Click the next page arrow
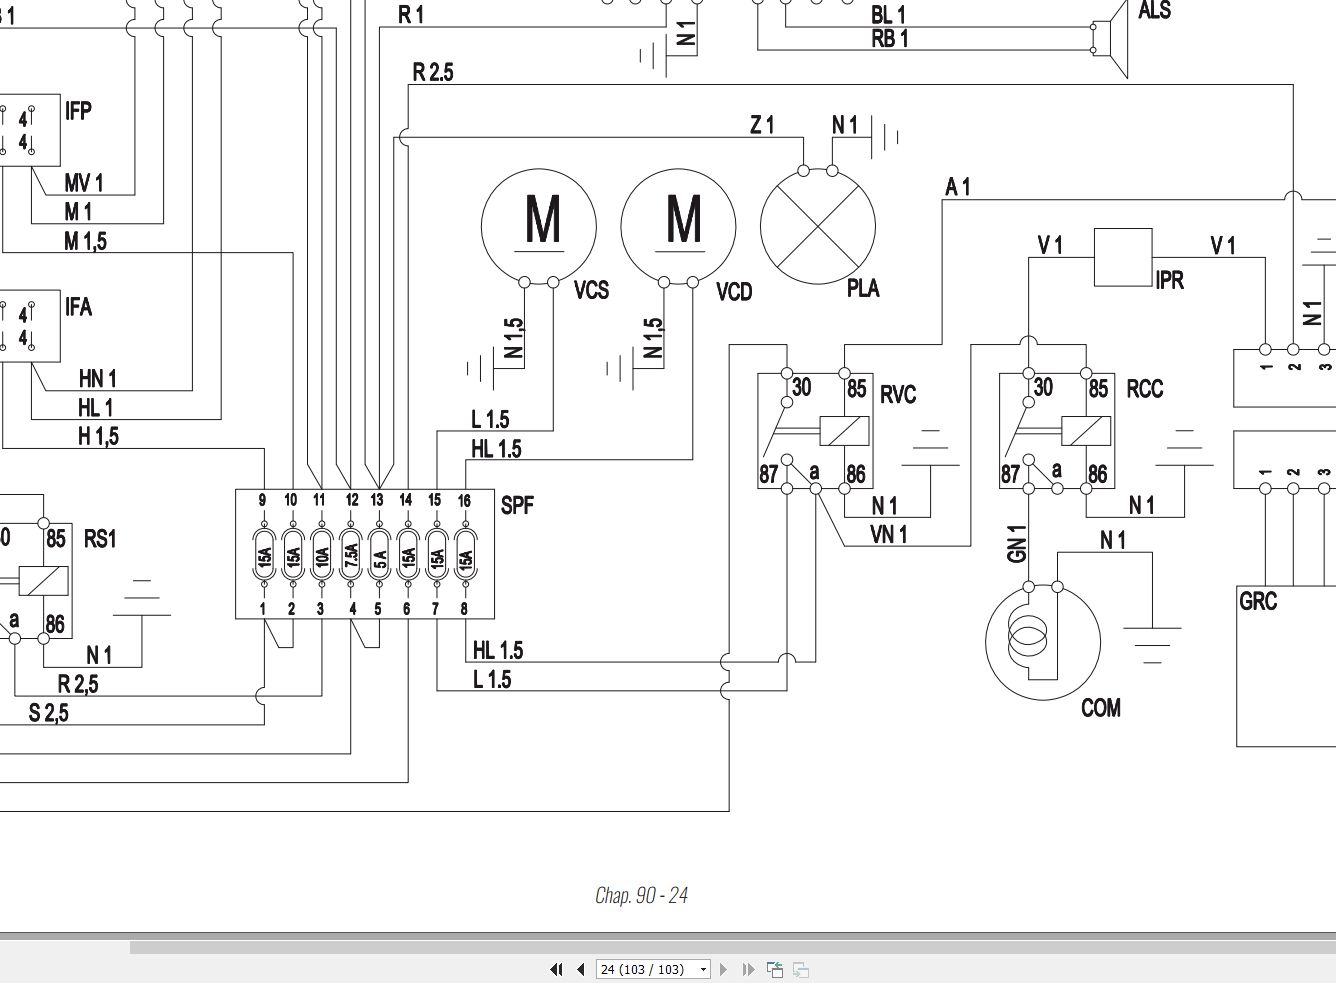Screen dimensions: 1336x983 pos(725,969)
